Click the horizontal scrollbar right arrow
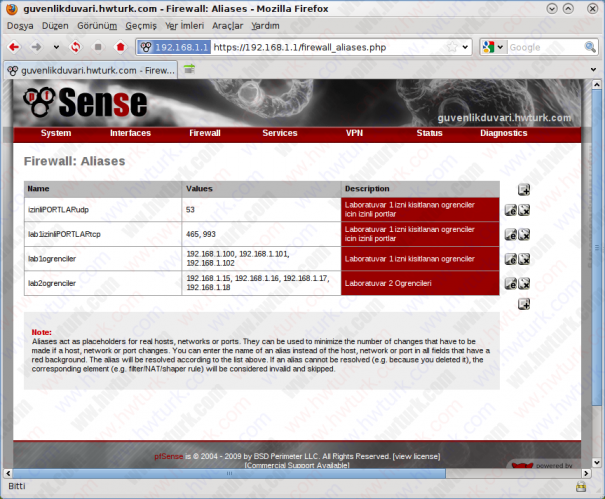This screenshot has height=499, width=605. coord(586,473)
